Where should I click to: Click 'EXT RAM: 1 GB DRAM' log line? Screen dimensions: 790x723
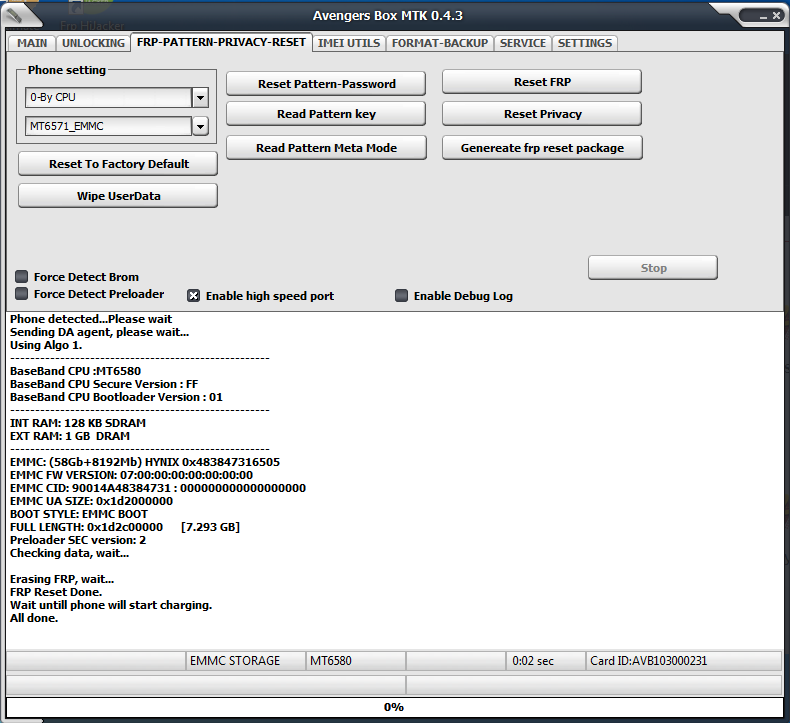[70, 436]
